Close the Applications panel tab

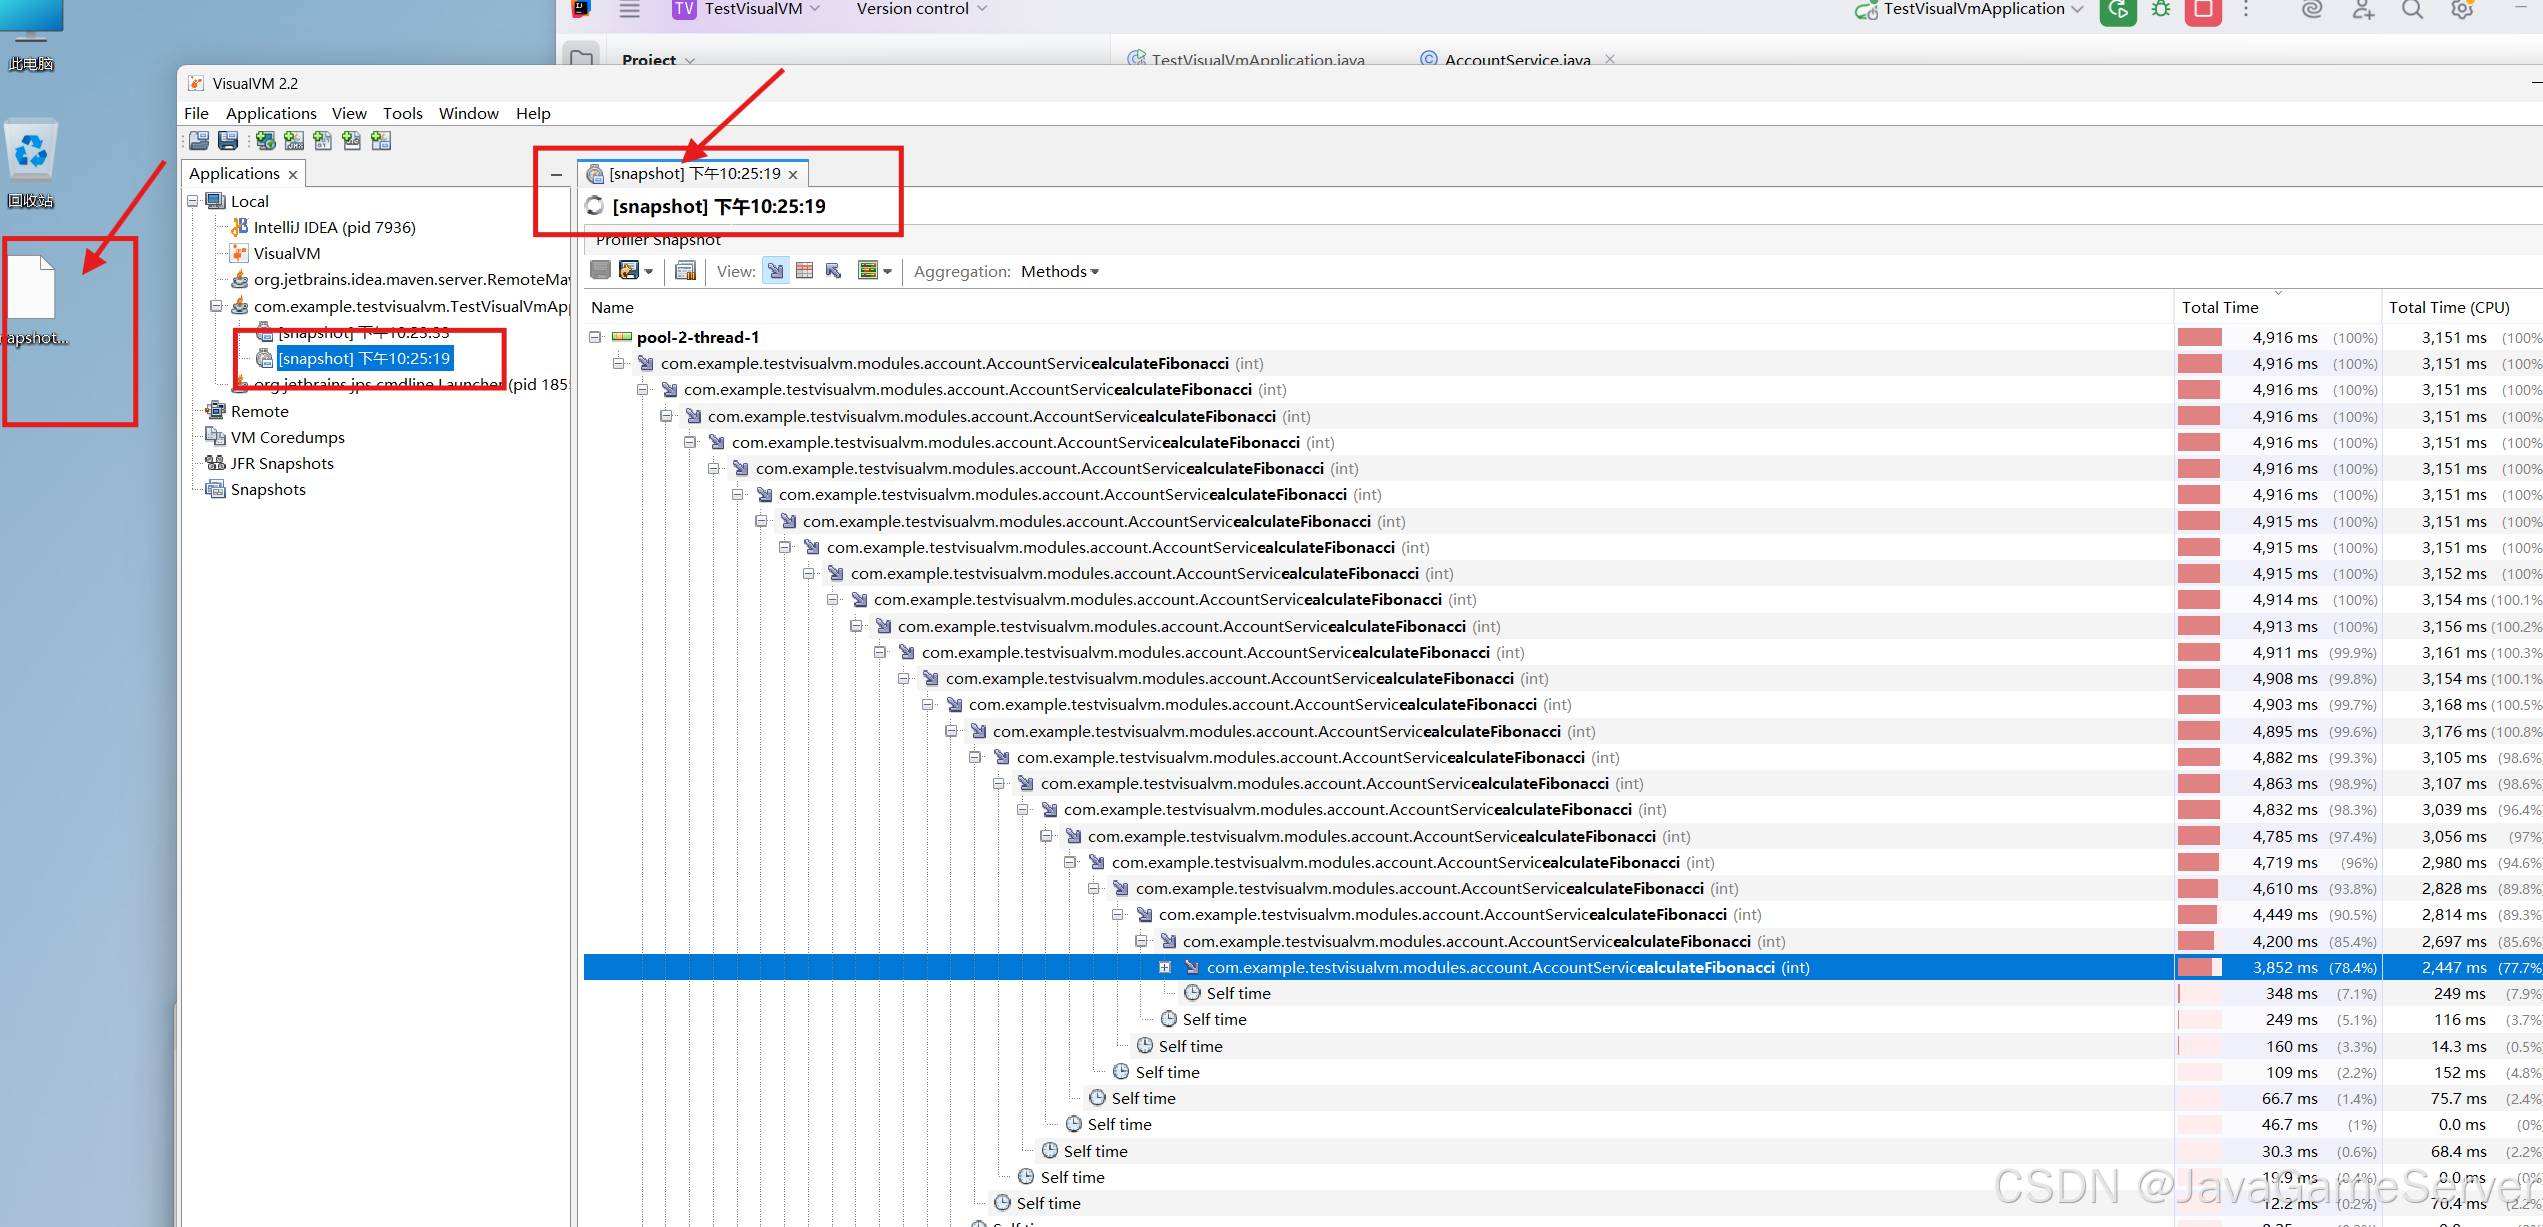coord(293,175)
